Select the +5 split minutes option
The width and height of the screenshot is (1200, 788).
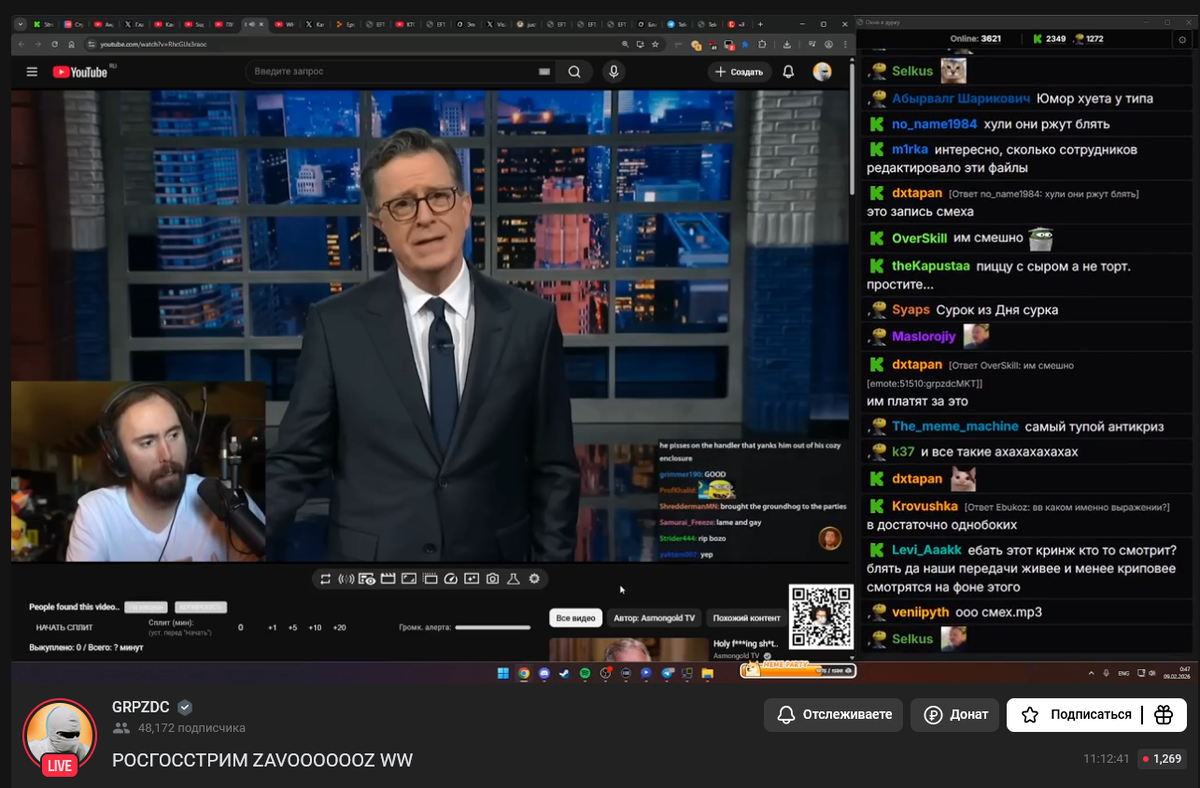[292, 627]
